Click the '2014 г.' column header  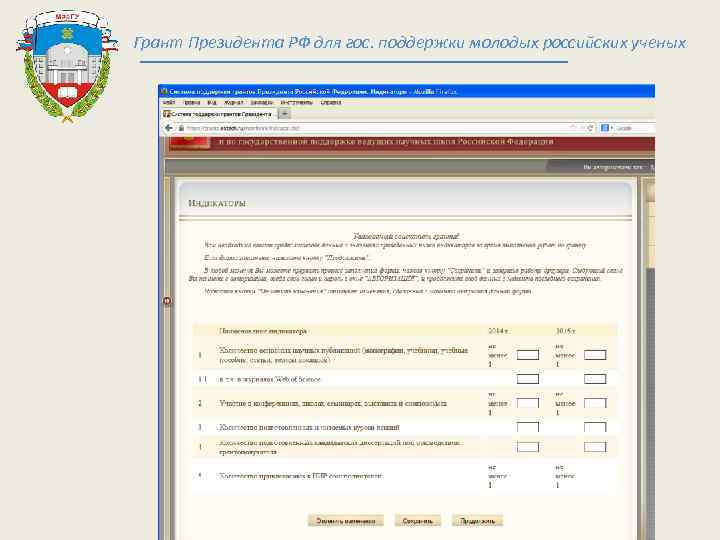point(498,331)
